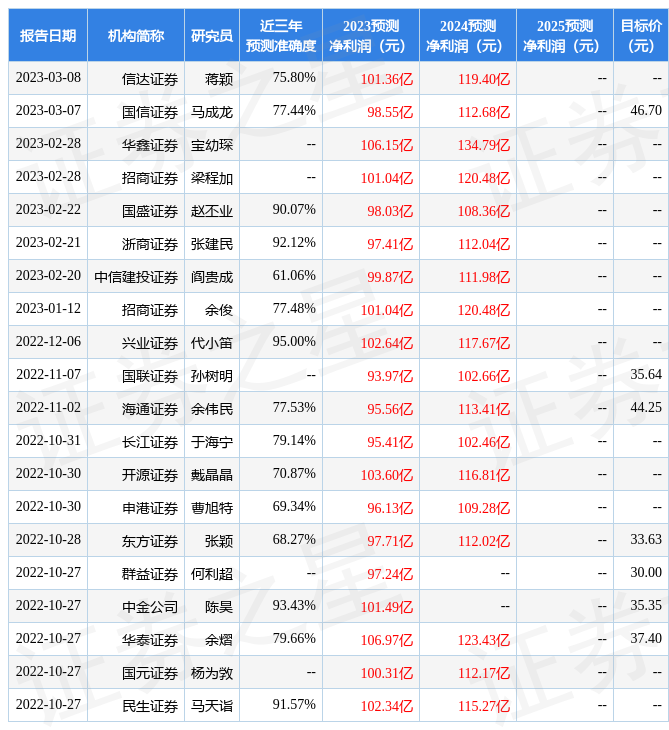Click accuracy value 92.12%
669x730 pixels.
tap(294, 243)
